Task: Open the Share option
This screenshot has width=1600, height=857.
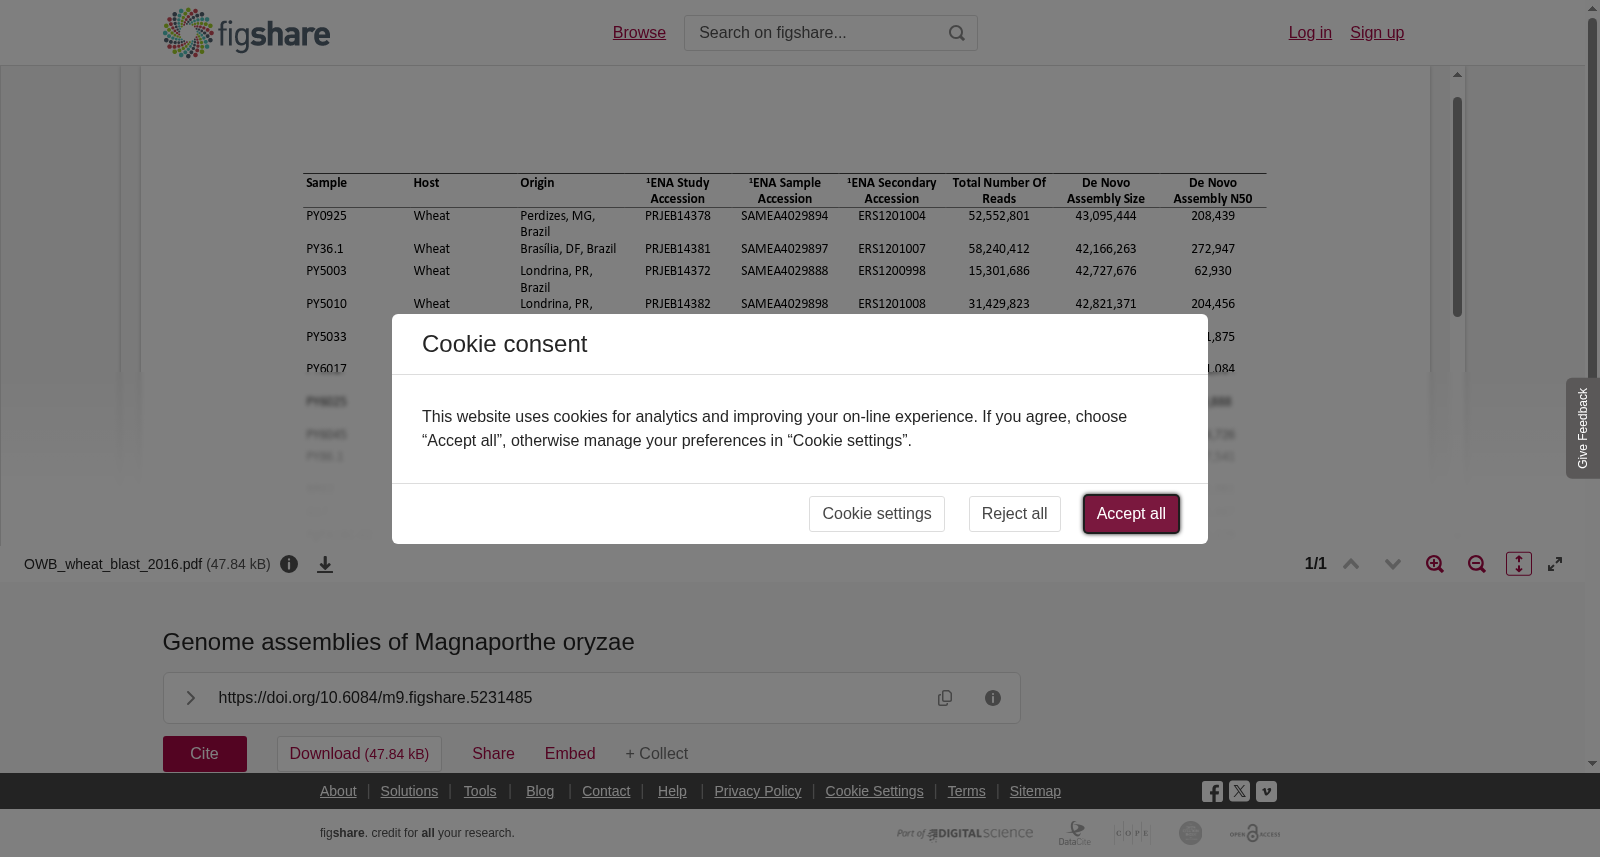Action: pos(493,754)
